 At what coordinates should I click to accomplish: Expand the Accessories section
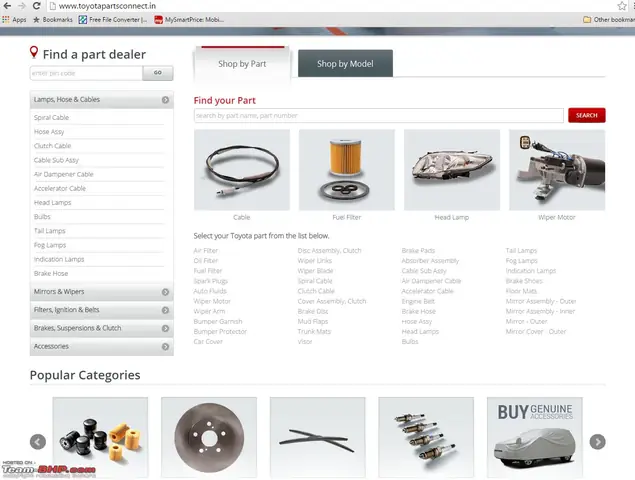(102, 346)
